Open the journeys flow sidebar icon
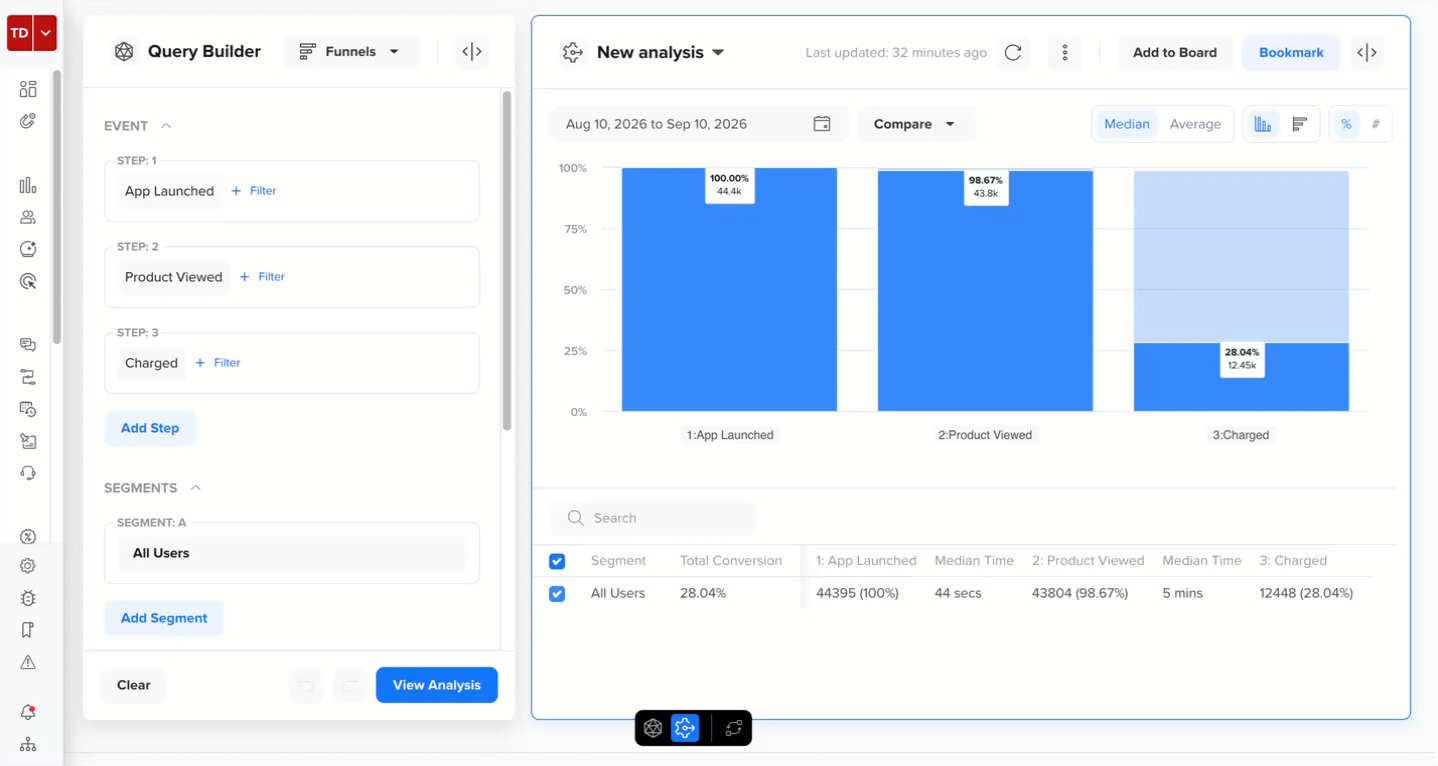This screenshot has height=766, width=1438. [28, 377]
